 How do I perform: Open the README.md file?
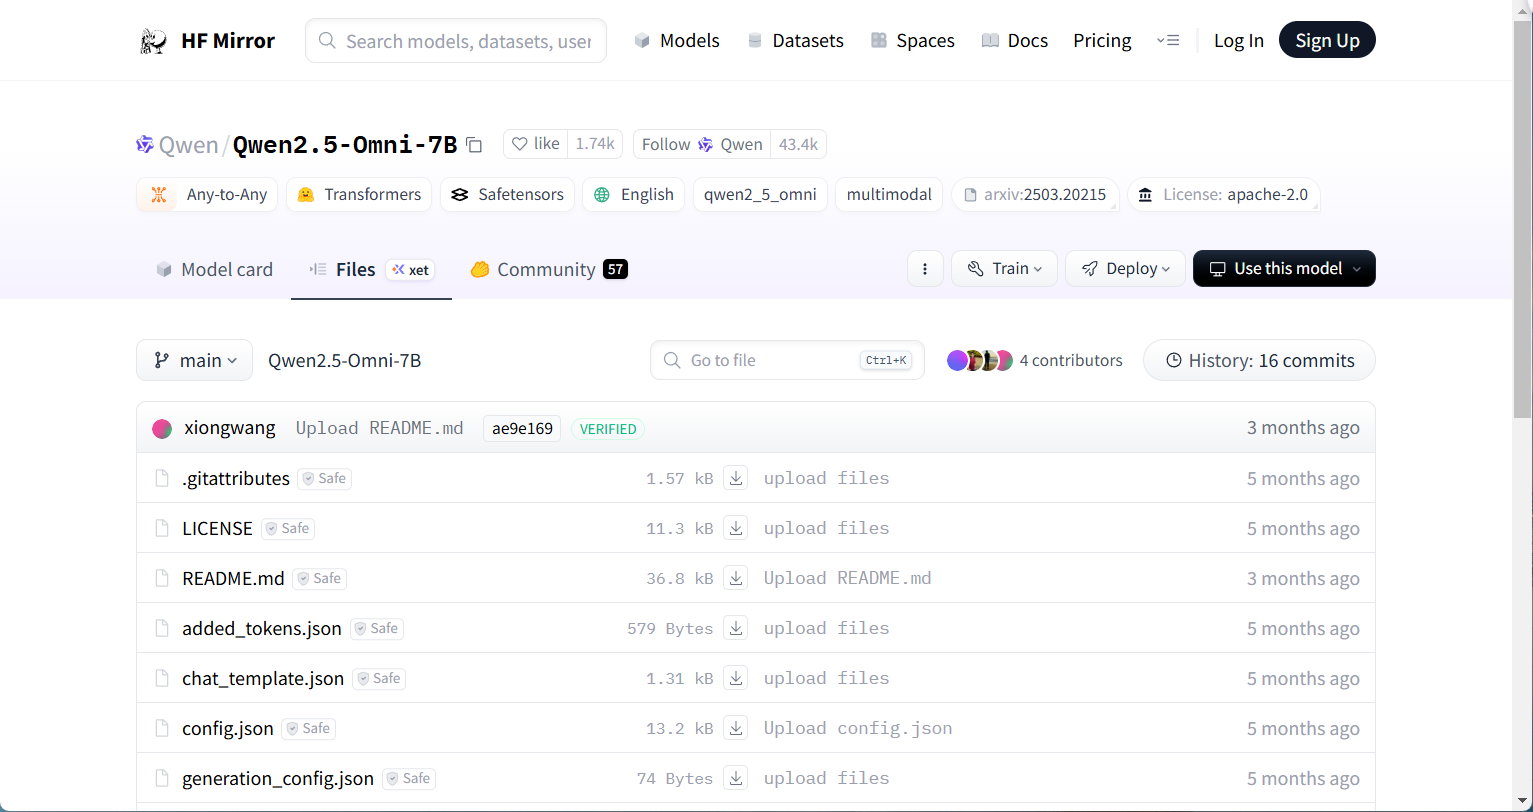click(233, 578)
